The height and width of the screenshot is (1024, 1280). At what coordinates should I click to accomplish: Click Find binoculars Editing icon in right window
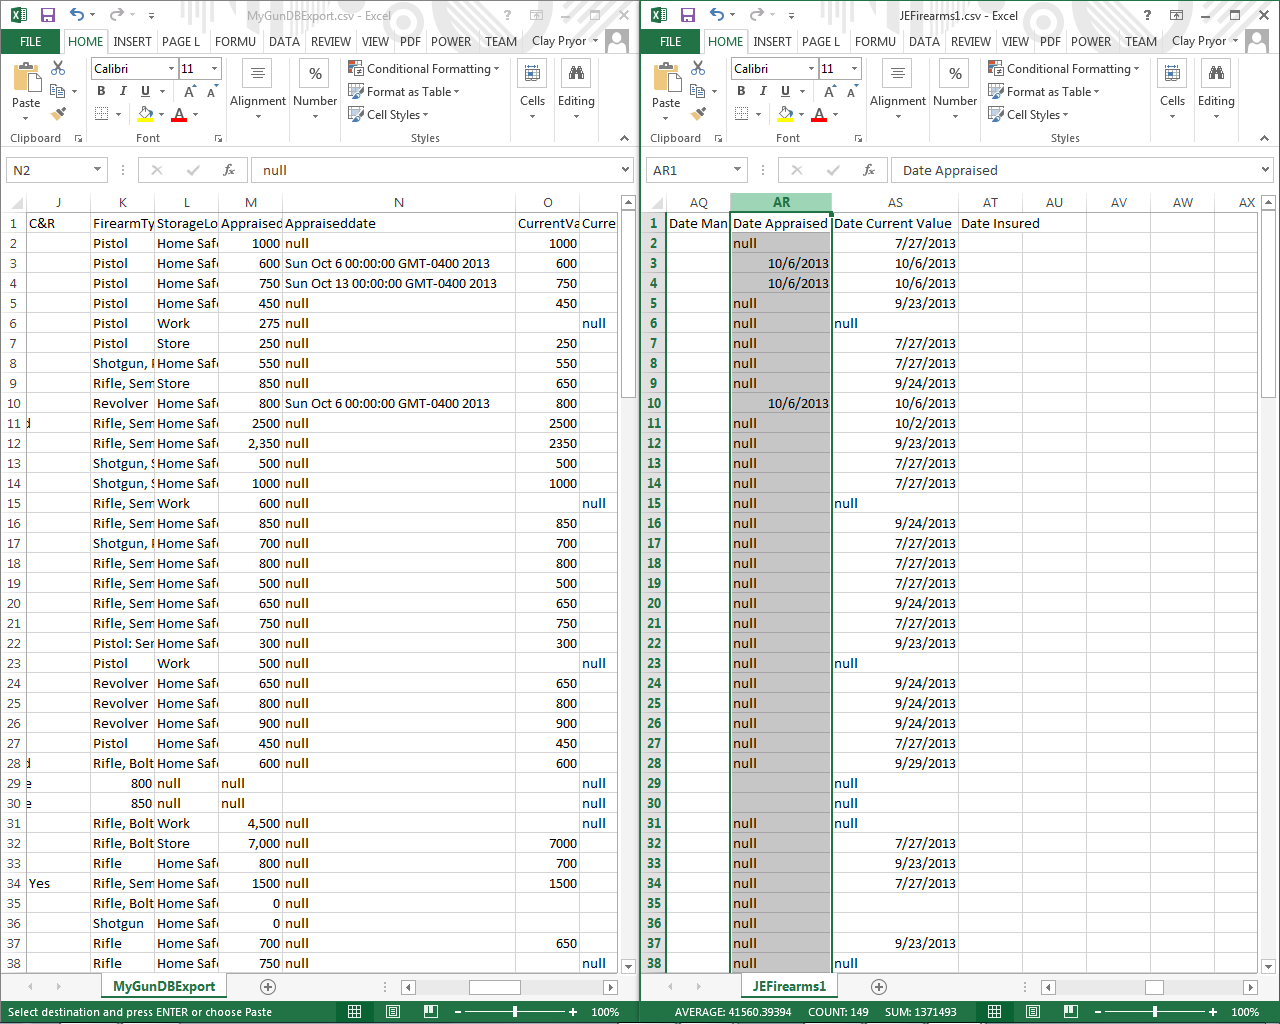(1216, 74)
